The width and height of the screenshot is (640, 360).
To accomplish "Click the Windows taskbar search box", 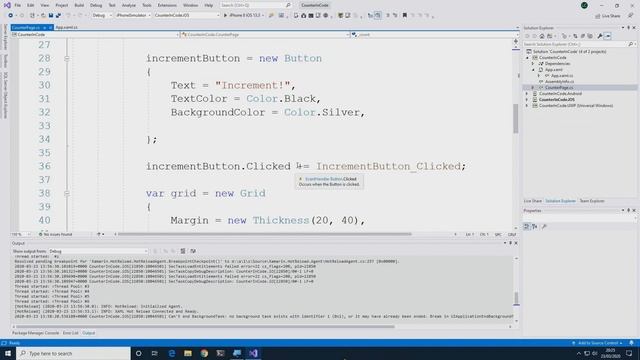I will pyautogui.click(x=73, y=353).
